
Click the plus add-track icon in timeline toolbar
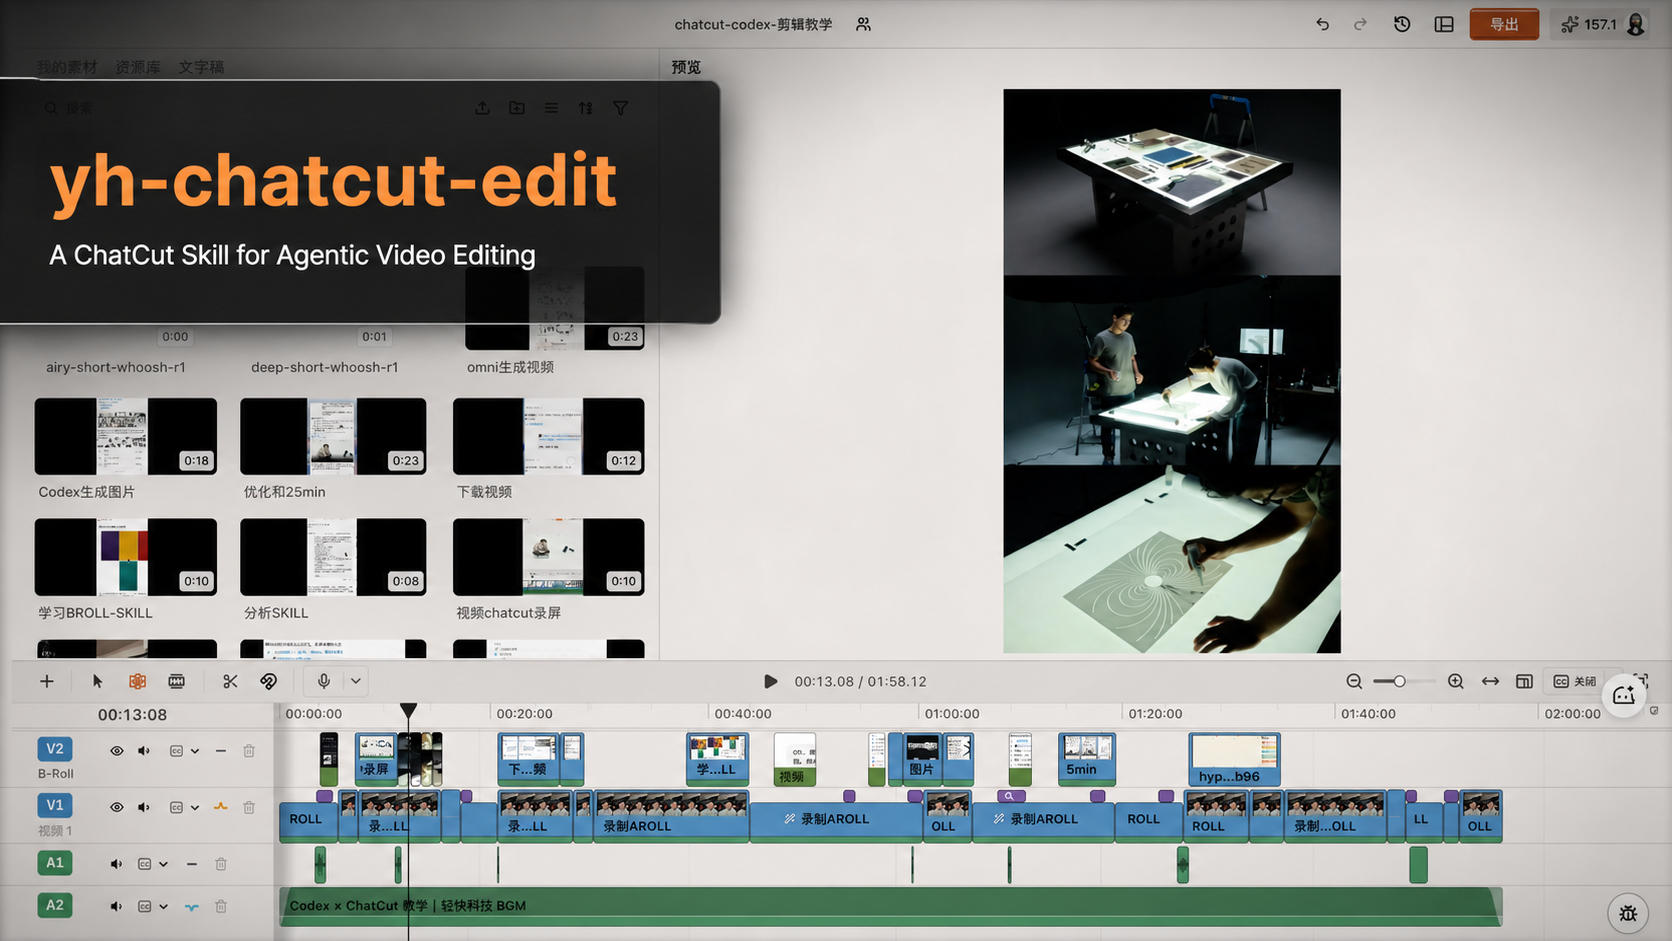(47, 681)
